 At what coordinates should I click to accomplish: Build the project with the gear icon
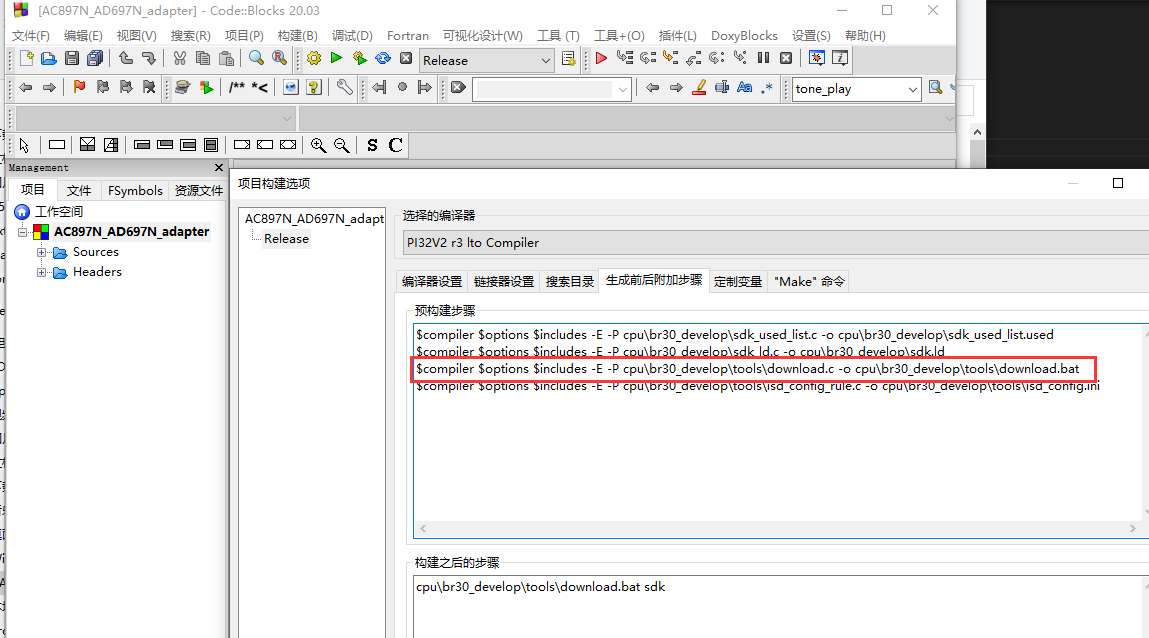314,59
